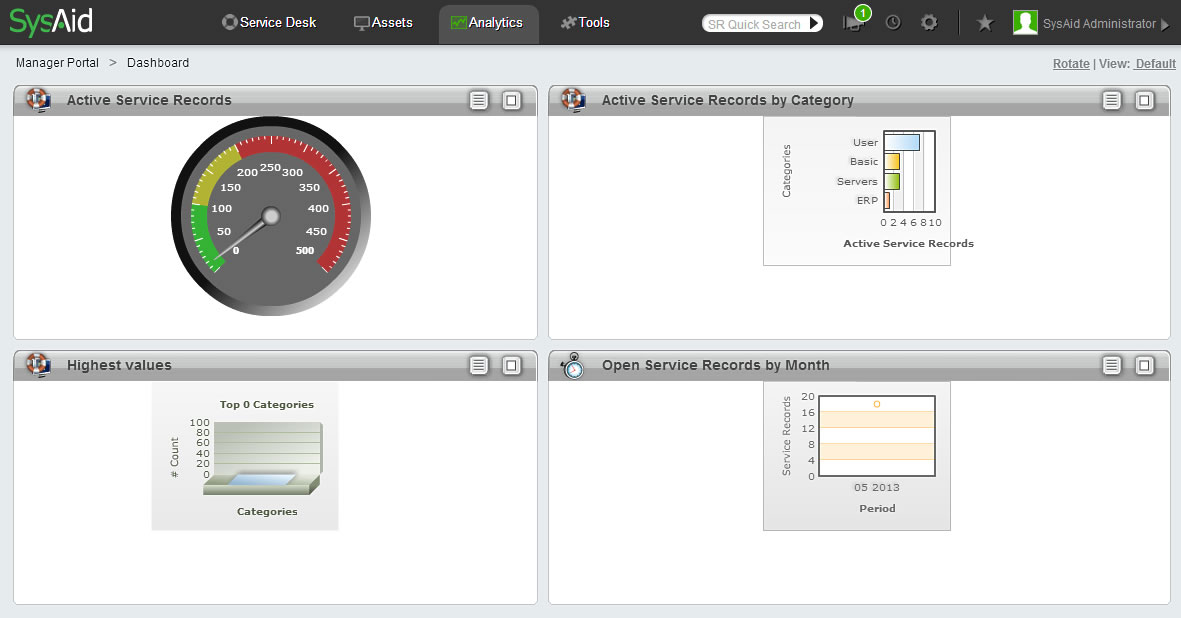Focus the SR Quick Search field
Image resolution: width=1181 pixels, height=618 pixels.
pos(754,24)
